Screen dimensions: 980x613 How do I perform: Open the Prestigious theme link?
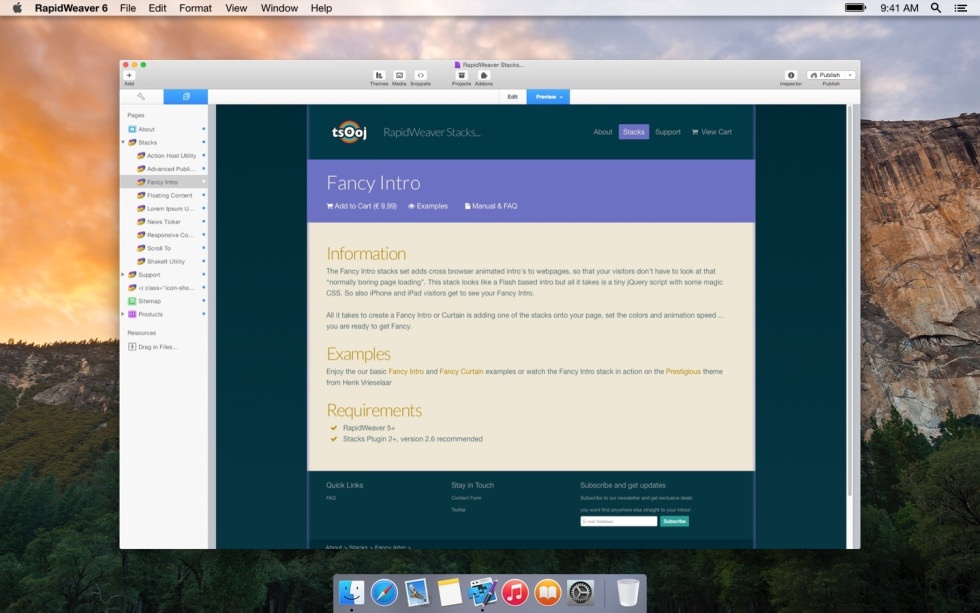click(683, 371)
